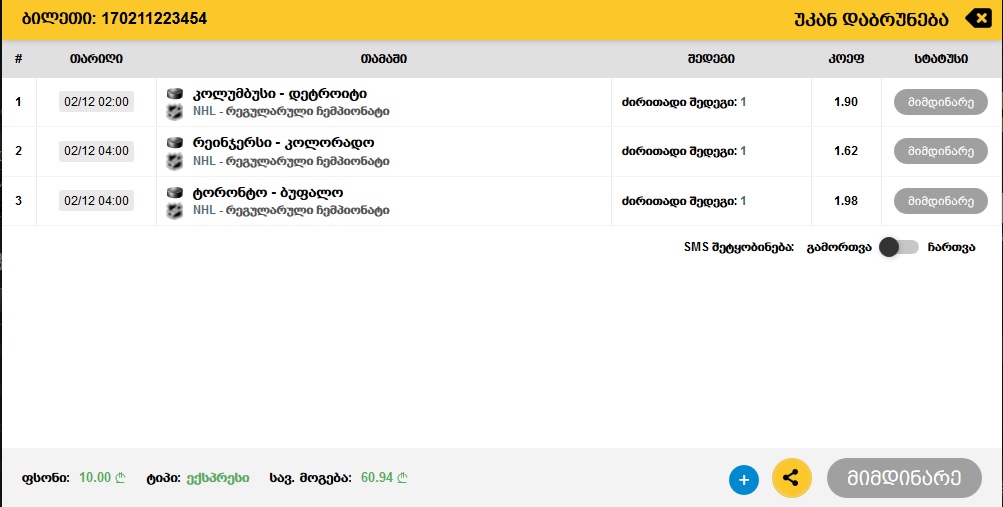The image size is (1003, 507).
Task: Click the თამაში column header
Action: [384, 59]
